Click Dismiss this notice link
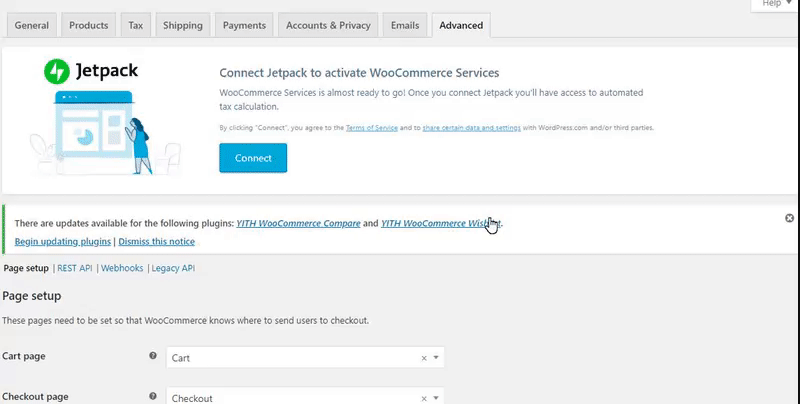This screenshot has height=404, width=800. (x=157, y=242)
